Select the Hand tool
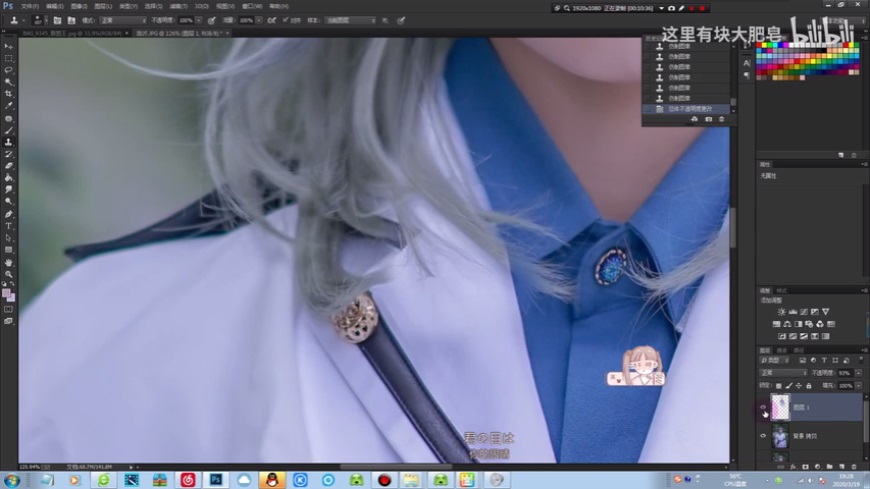 8,263
